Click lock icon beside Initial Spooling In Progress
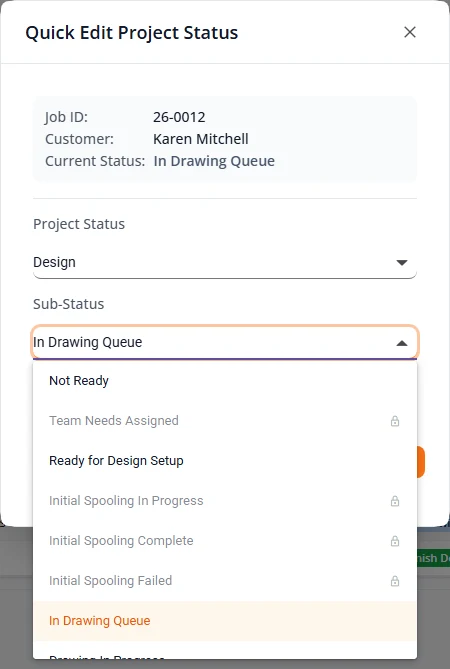450x669 pixels. click(x=395, y=501)
